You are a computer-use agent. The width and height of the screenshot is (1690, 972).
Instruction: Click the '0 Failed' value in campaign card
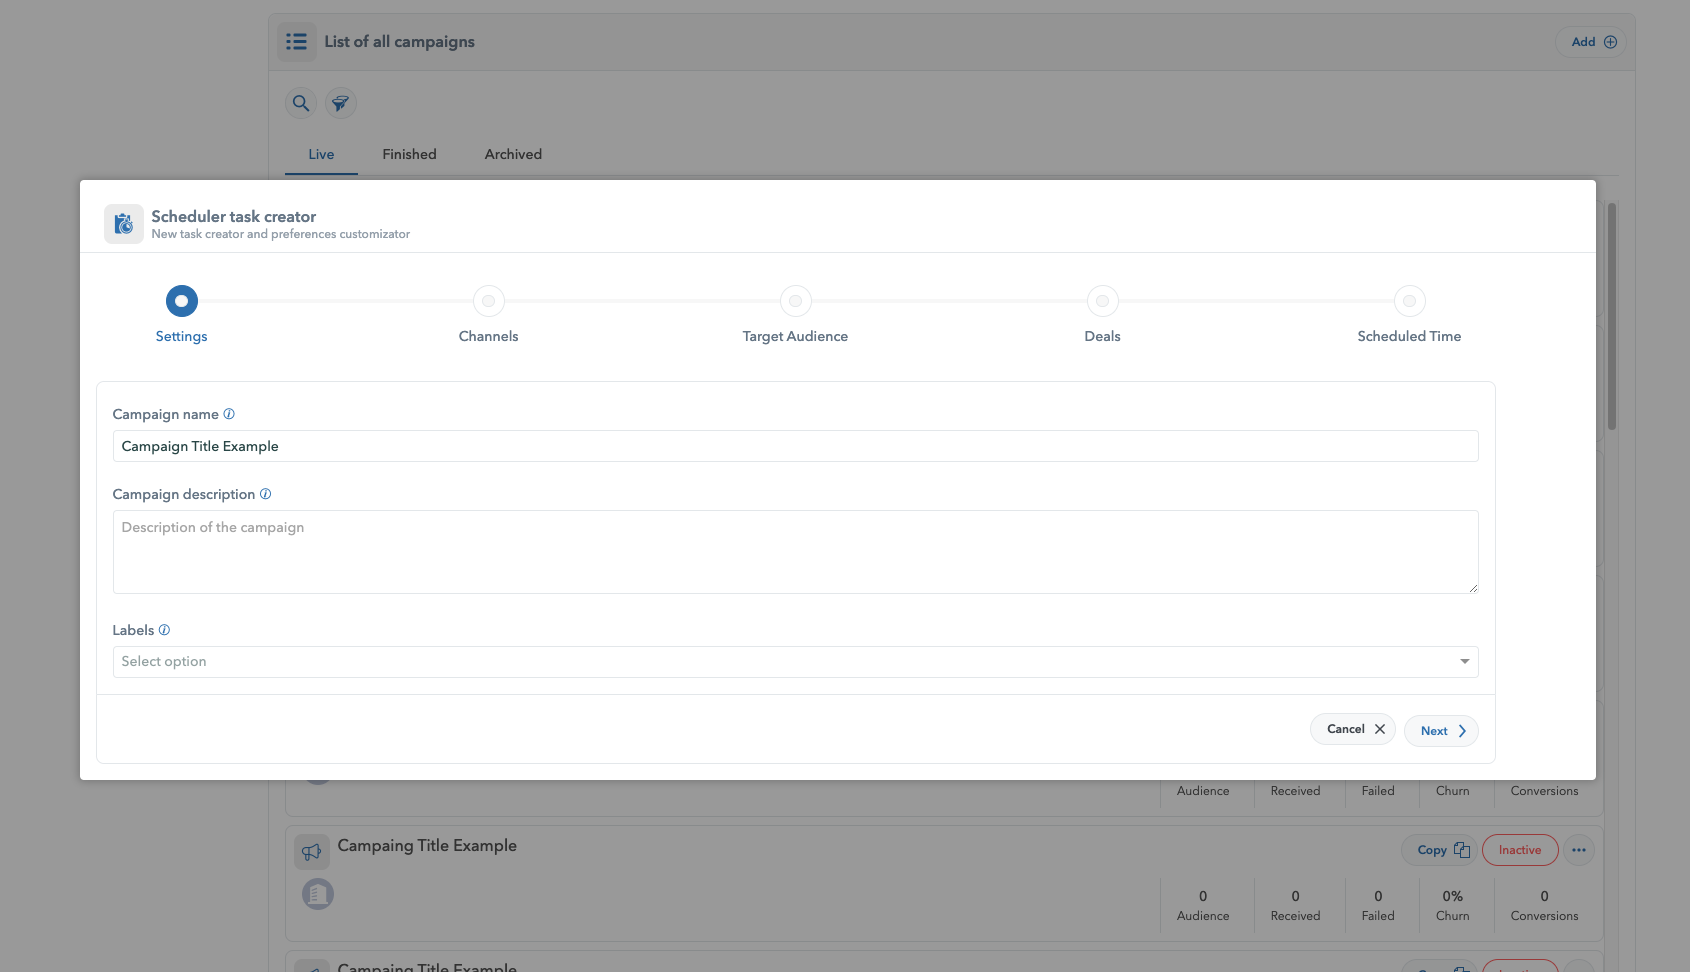[1378, 905]
